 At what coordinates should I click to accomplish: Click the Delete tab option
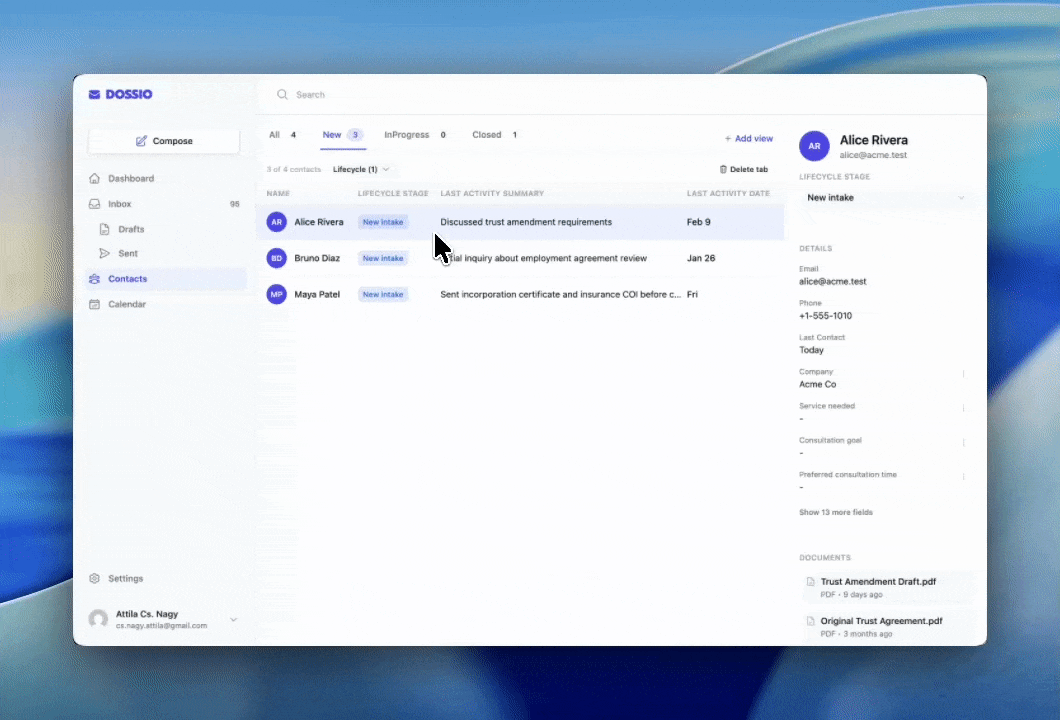[744, 169]
